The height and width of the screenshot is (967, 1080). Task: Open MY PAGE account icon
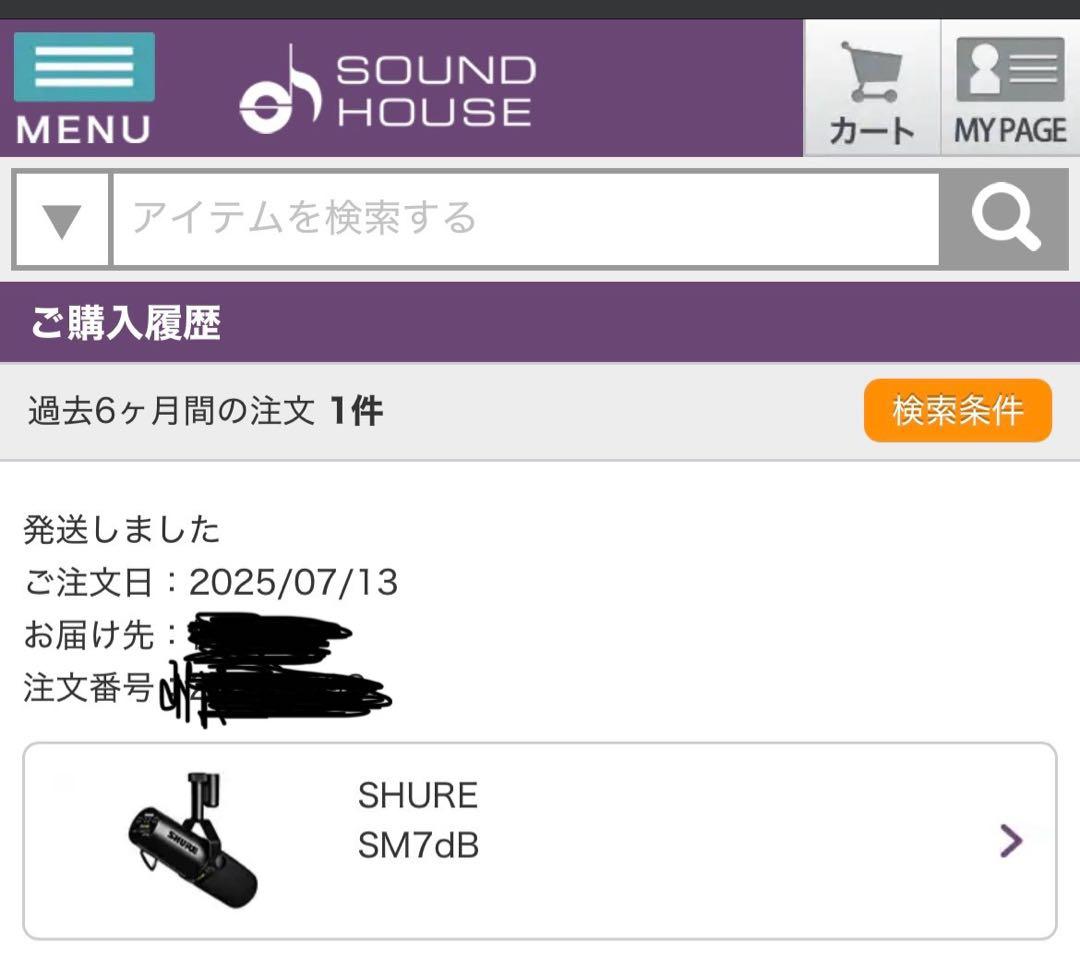click(1010, 85)
